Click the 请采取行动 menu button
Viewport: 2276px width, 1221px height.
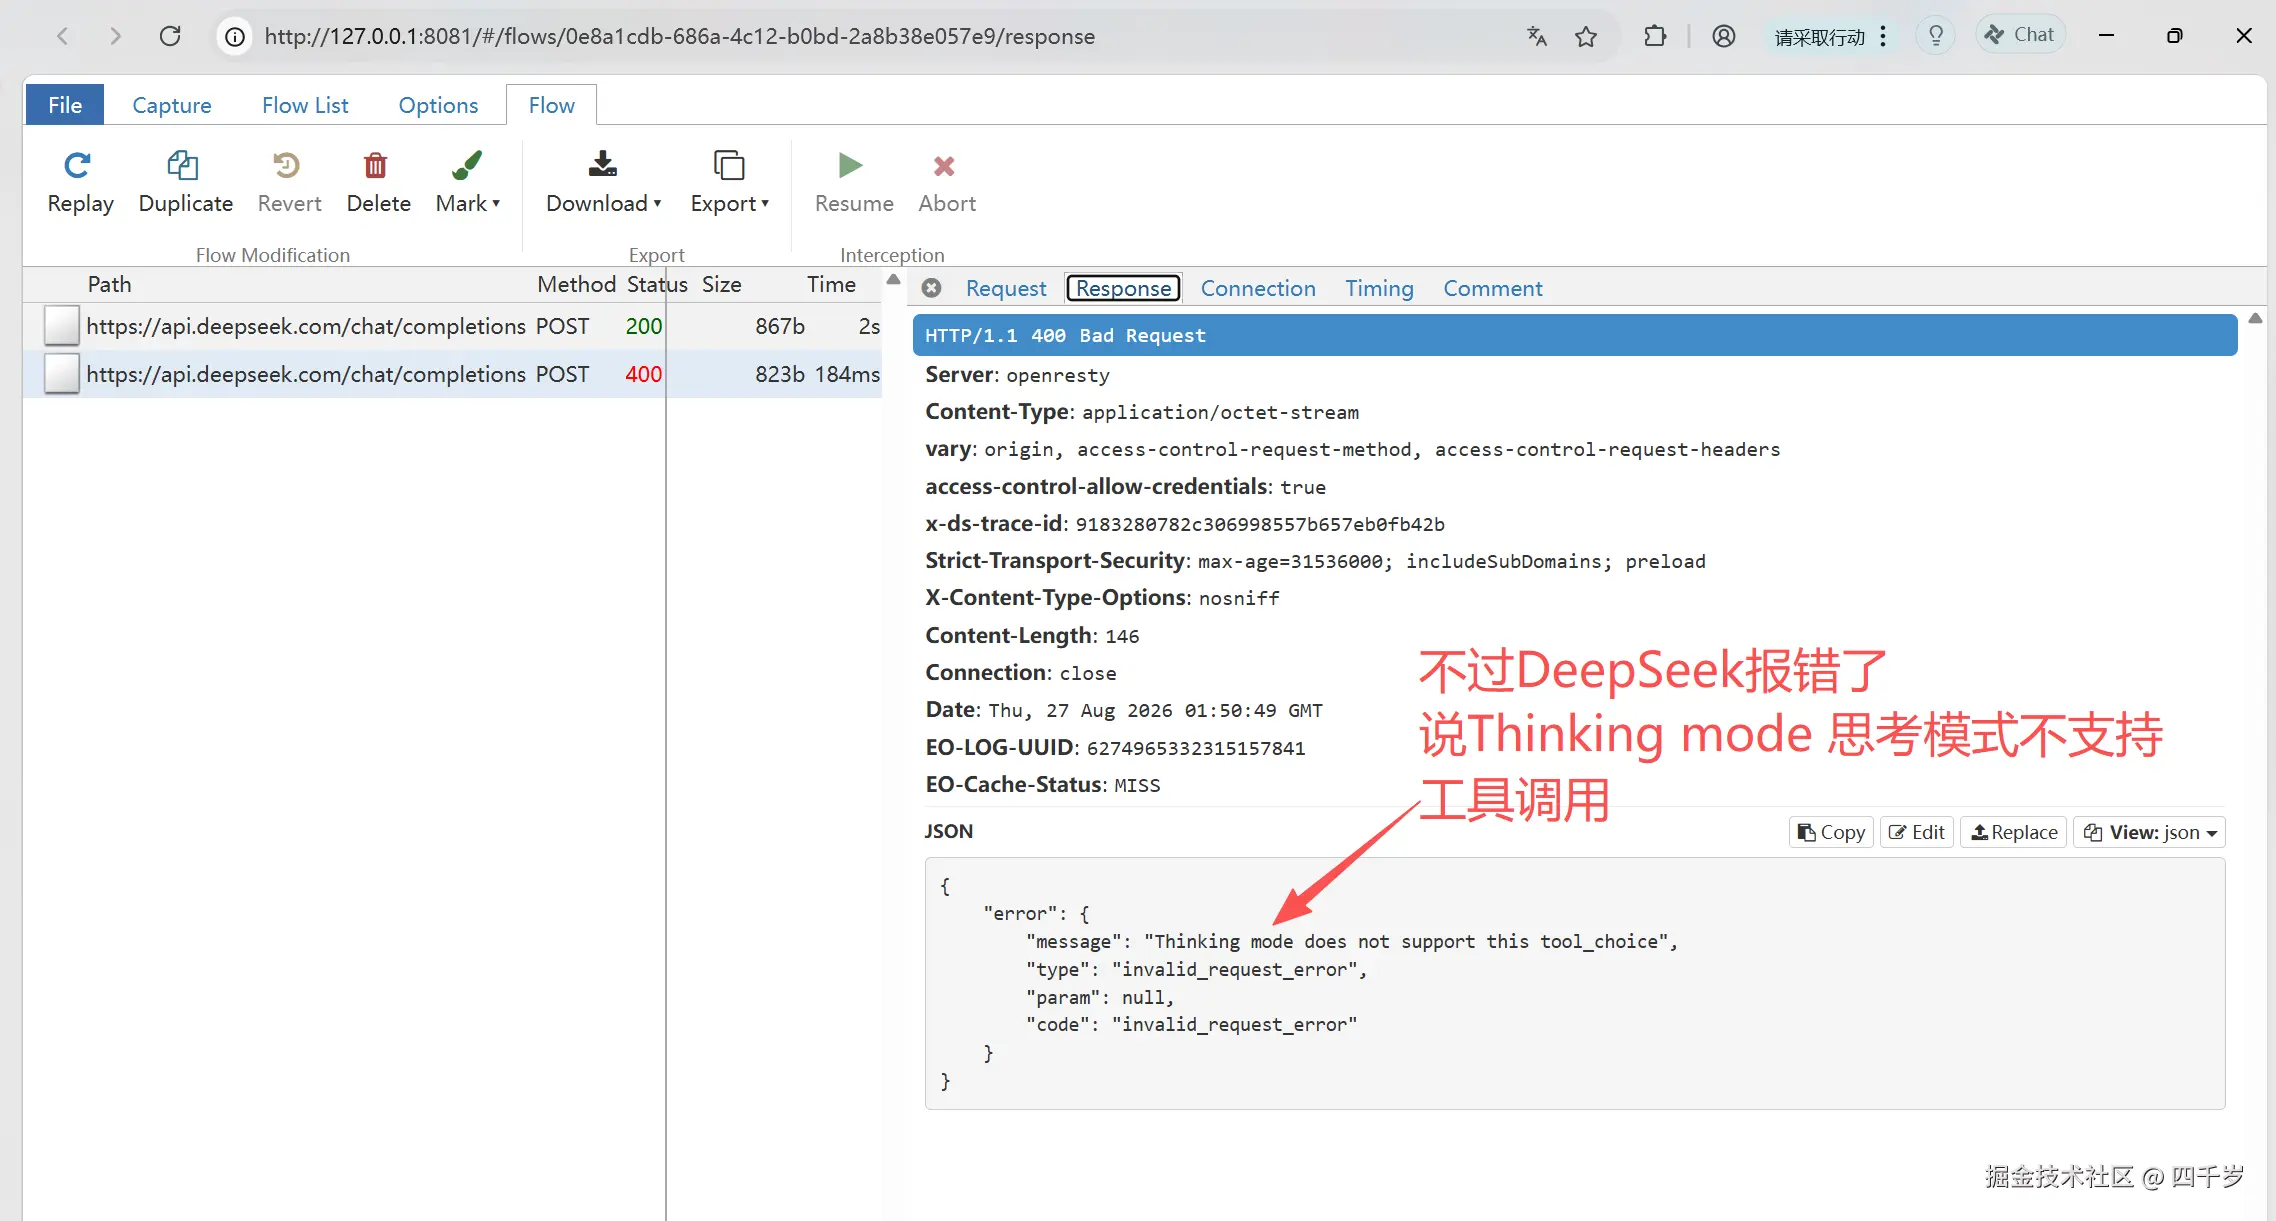point(1830,37)
